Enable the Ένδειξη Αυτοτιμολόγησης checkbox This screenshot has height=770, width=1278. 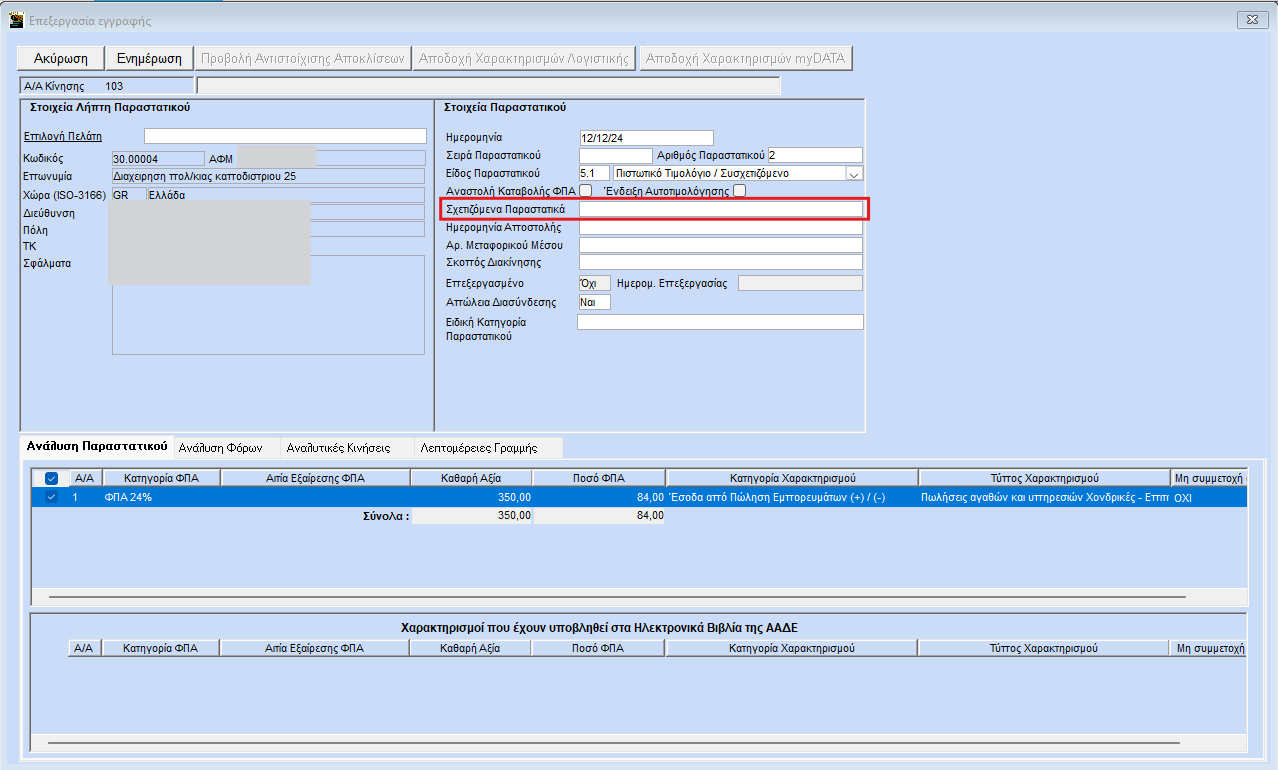[x=739, y=191]
